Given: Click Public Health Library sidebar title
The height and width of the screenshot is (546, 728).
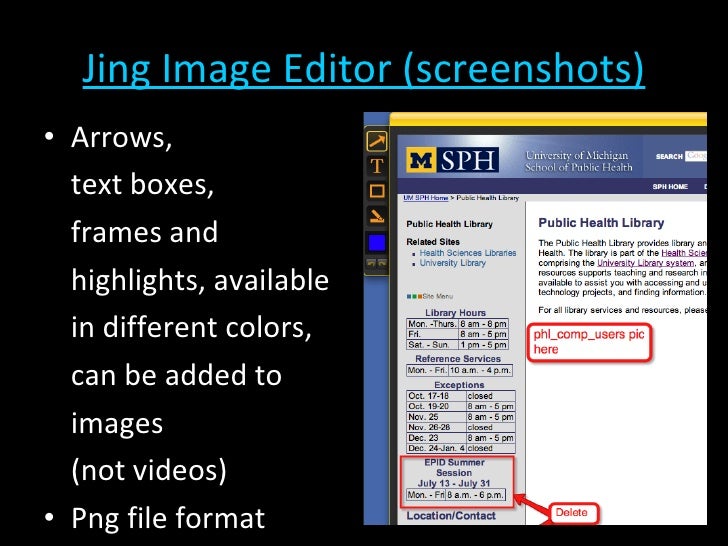Looking at the screenshot, I should coord(449,224).
